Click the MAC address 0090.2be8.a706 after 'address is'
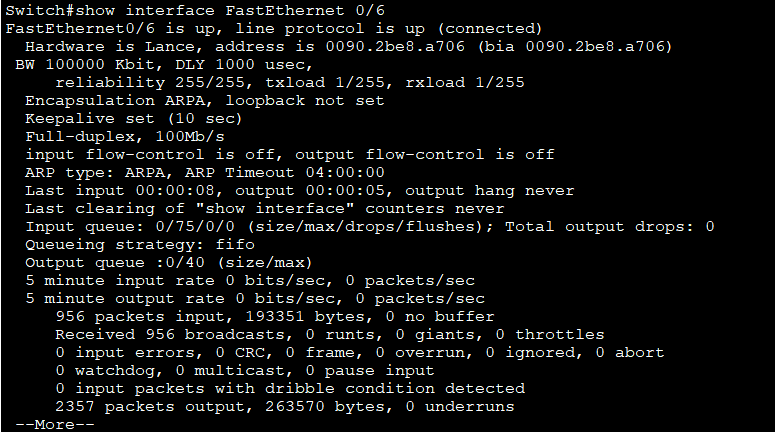Image resolution: width=776 pixels, height=432 pixels. tap(395, 47)
